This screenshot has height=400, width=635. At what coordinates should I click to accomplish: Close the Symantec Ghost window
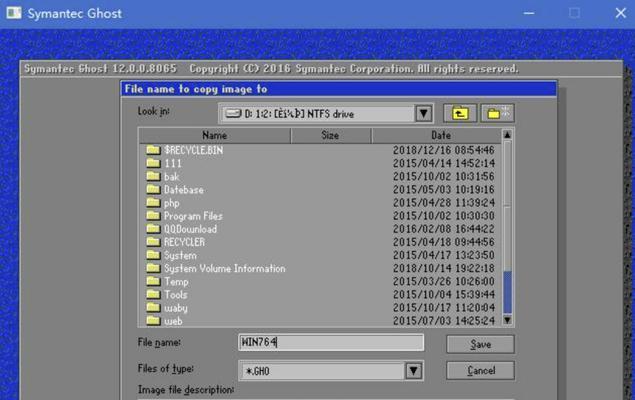620,13
